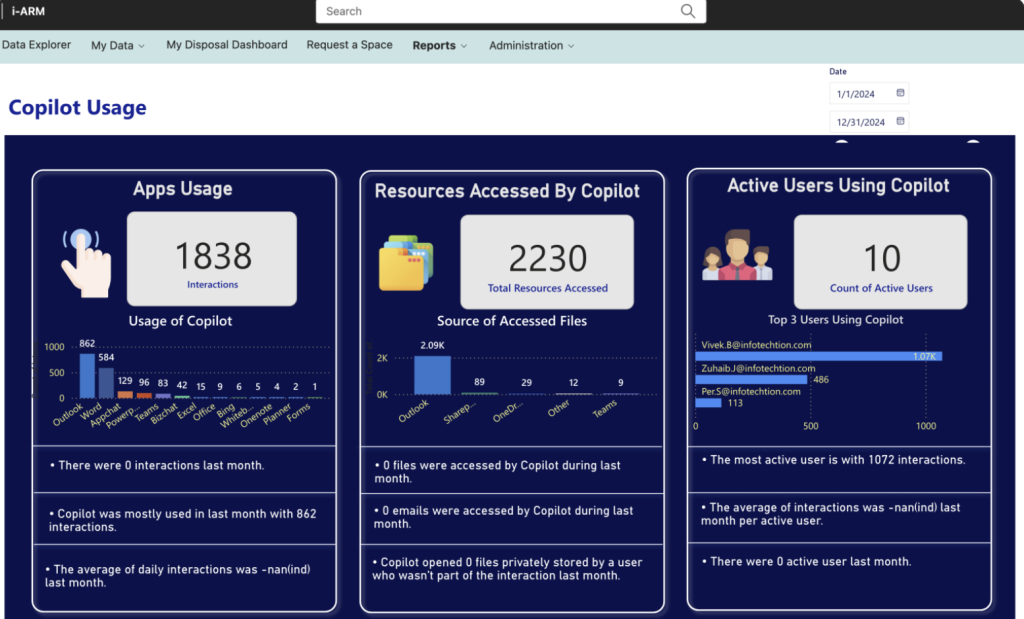This screenshot has height=619, width=1024.
Task: Click the Apps Usage panel title
Action: click(183, 189)
